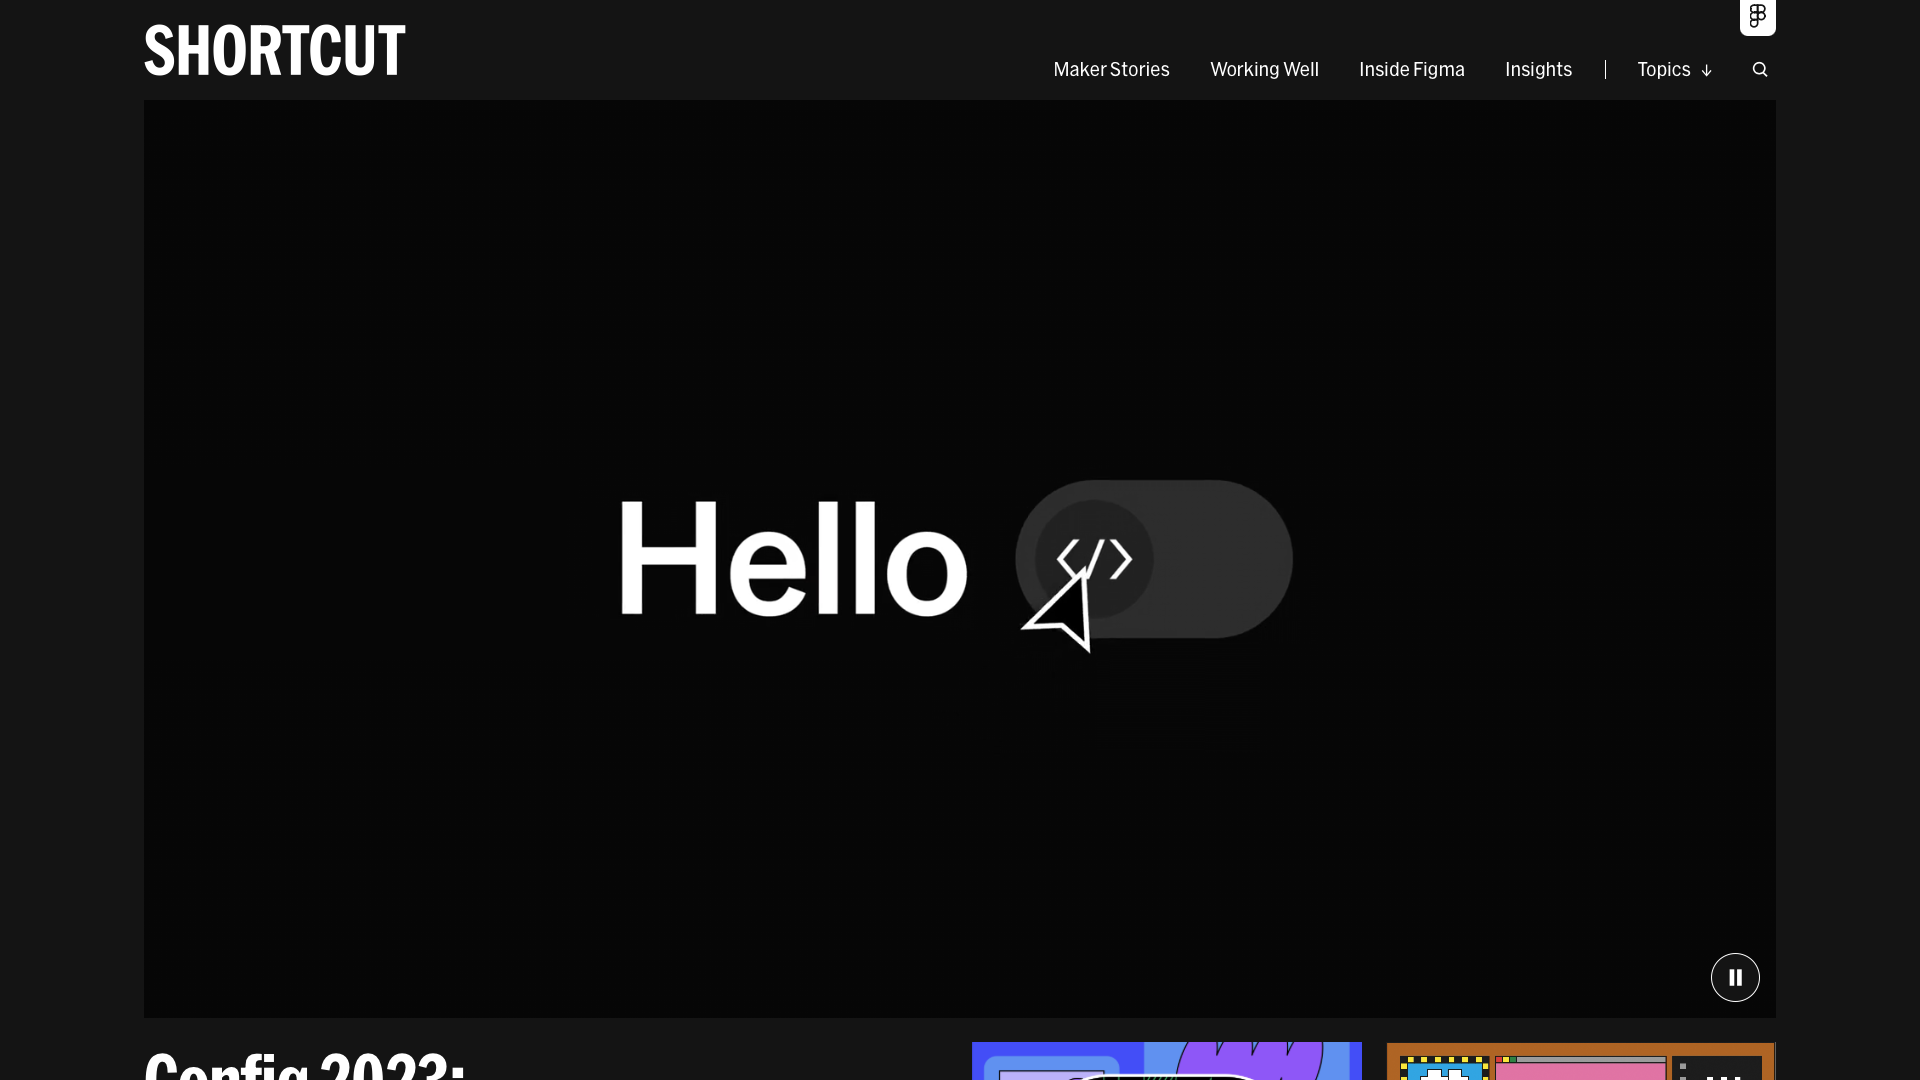This screenshot has height=1080, width=1920.
Task: Open search with the magnifying glass icon
Action: pyautogui.click(x=1760, y=69)
